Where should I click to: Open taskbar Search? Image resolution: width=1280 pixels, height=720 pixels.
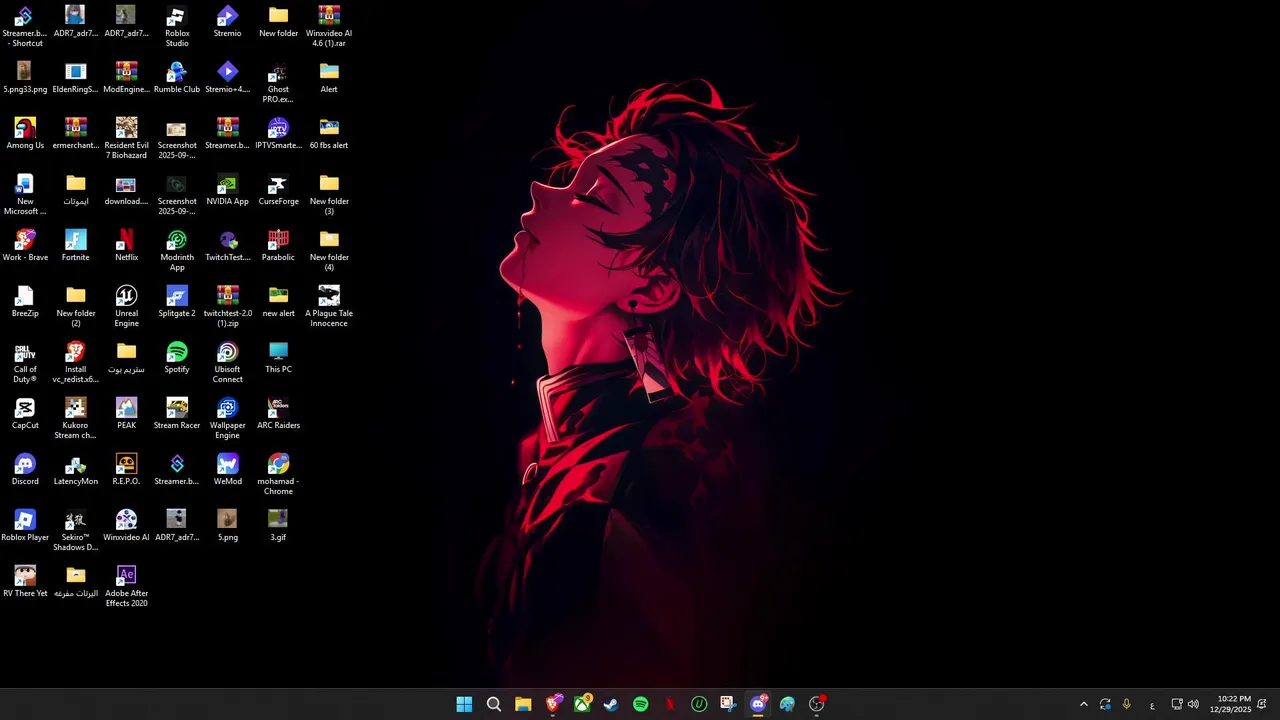[x=494, y=704]
